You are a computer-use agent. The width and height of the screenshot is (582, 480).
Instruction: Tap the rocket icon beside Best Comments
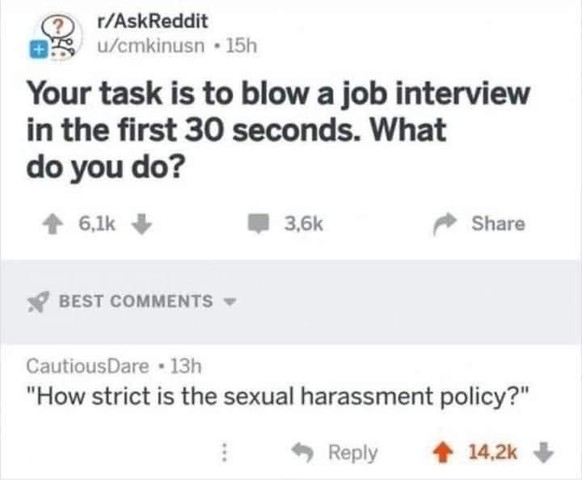pyautogui.click(x=38, y=301)
